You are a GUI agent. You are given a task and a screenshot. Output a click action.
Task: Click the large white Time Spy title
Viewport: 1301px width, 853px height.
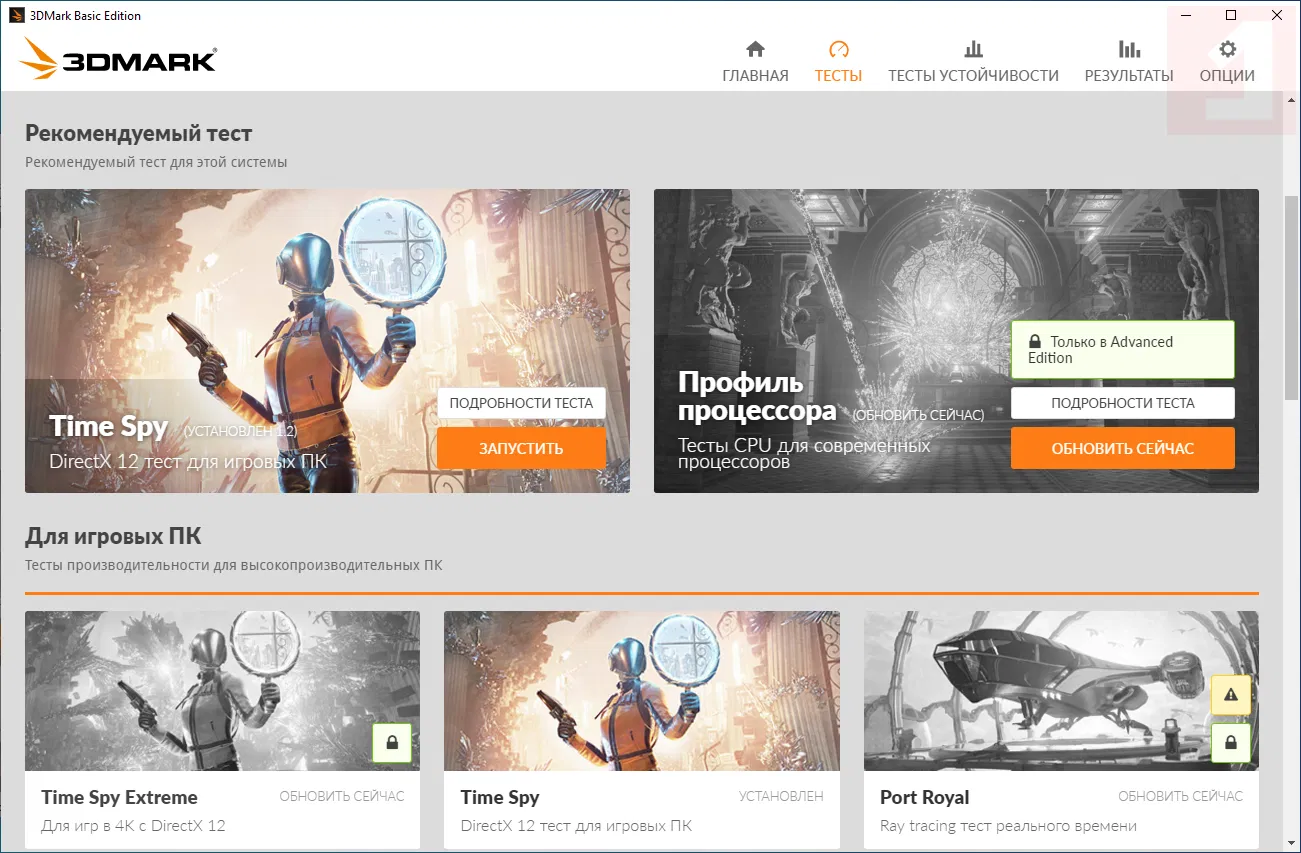pyautogui.click(x=109, y=426)
